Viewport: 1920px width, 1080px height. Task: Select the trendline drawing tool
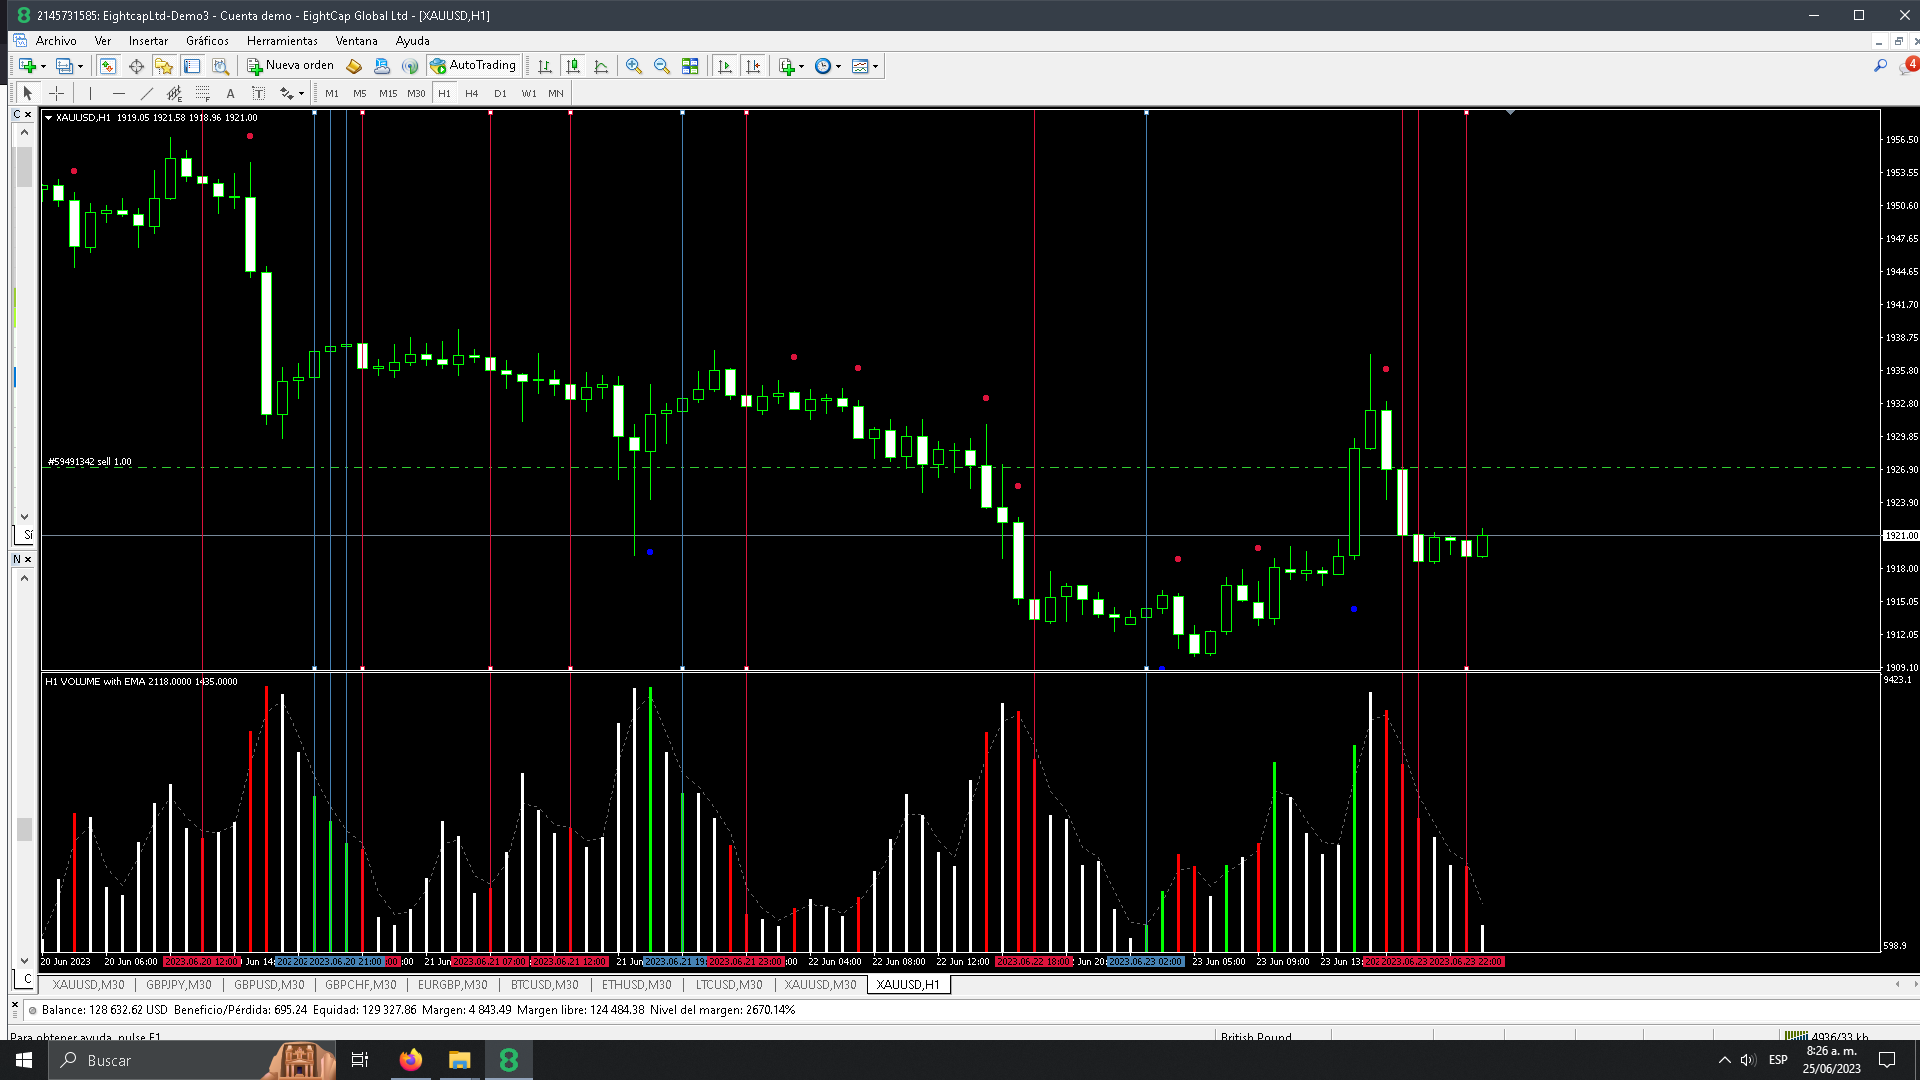click(x=147, y=93)
